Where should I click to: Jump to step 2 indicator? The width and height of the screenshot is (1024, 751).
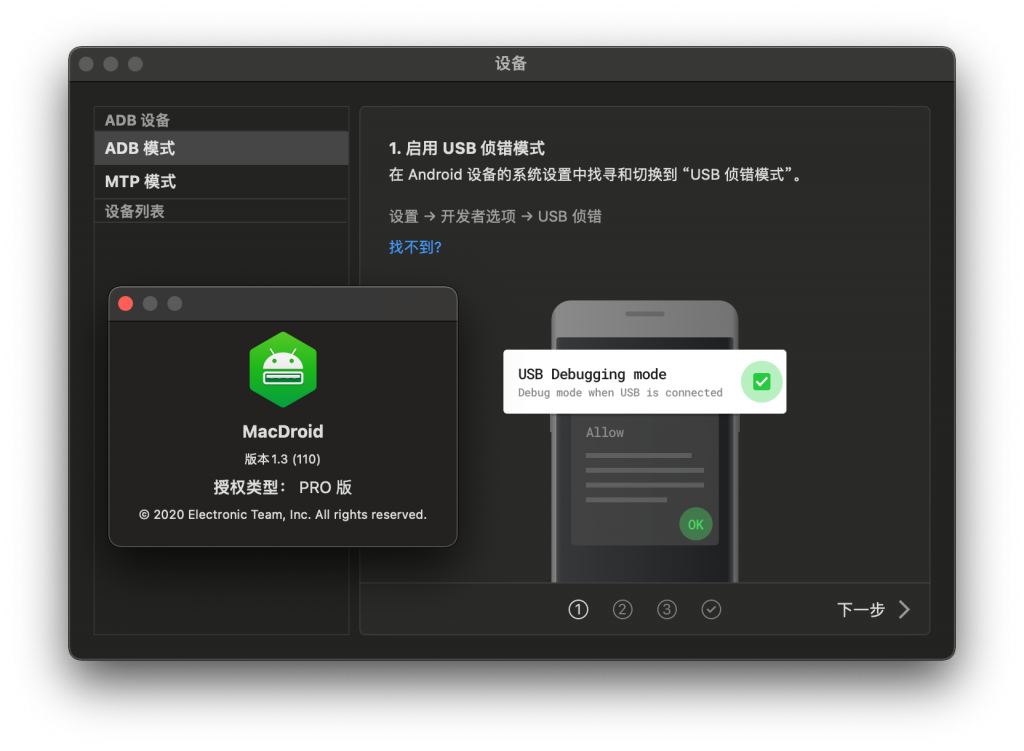click(x=622, y=609)
